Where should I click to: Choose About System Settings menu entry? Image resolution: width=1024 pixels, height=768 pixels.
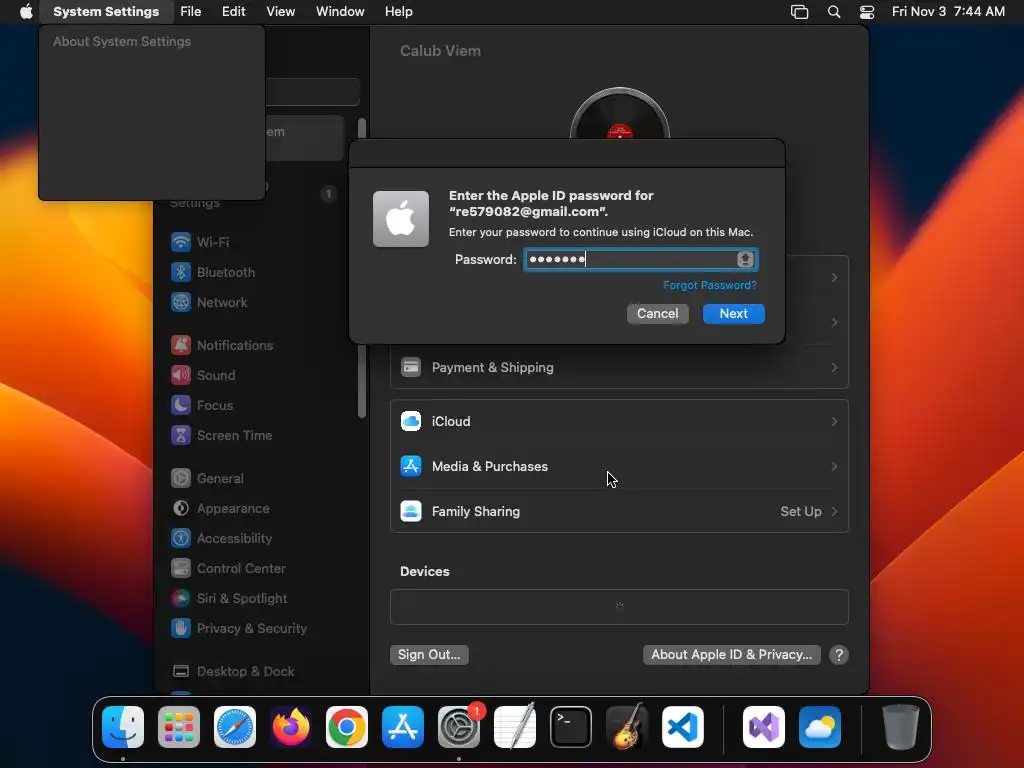point(122,41)
